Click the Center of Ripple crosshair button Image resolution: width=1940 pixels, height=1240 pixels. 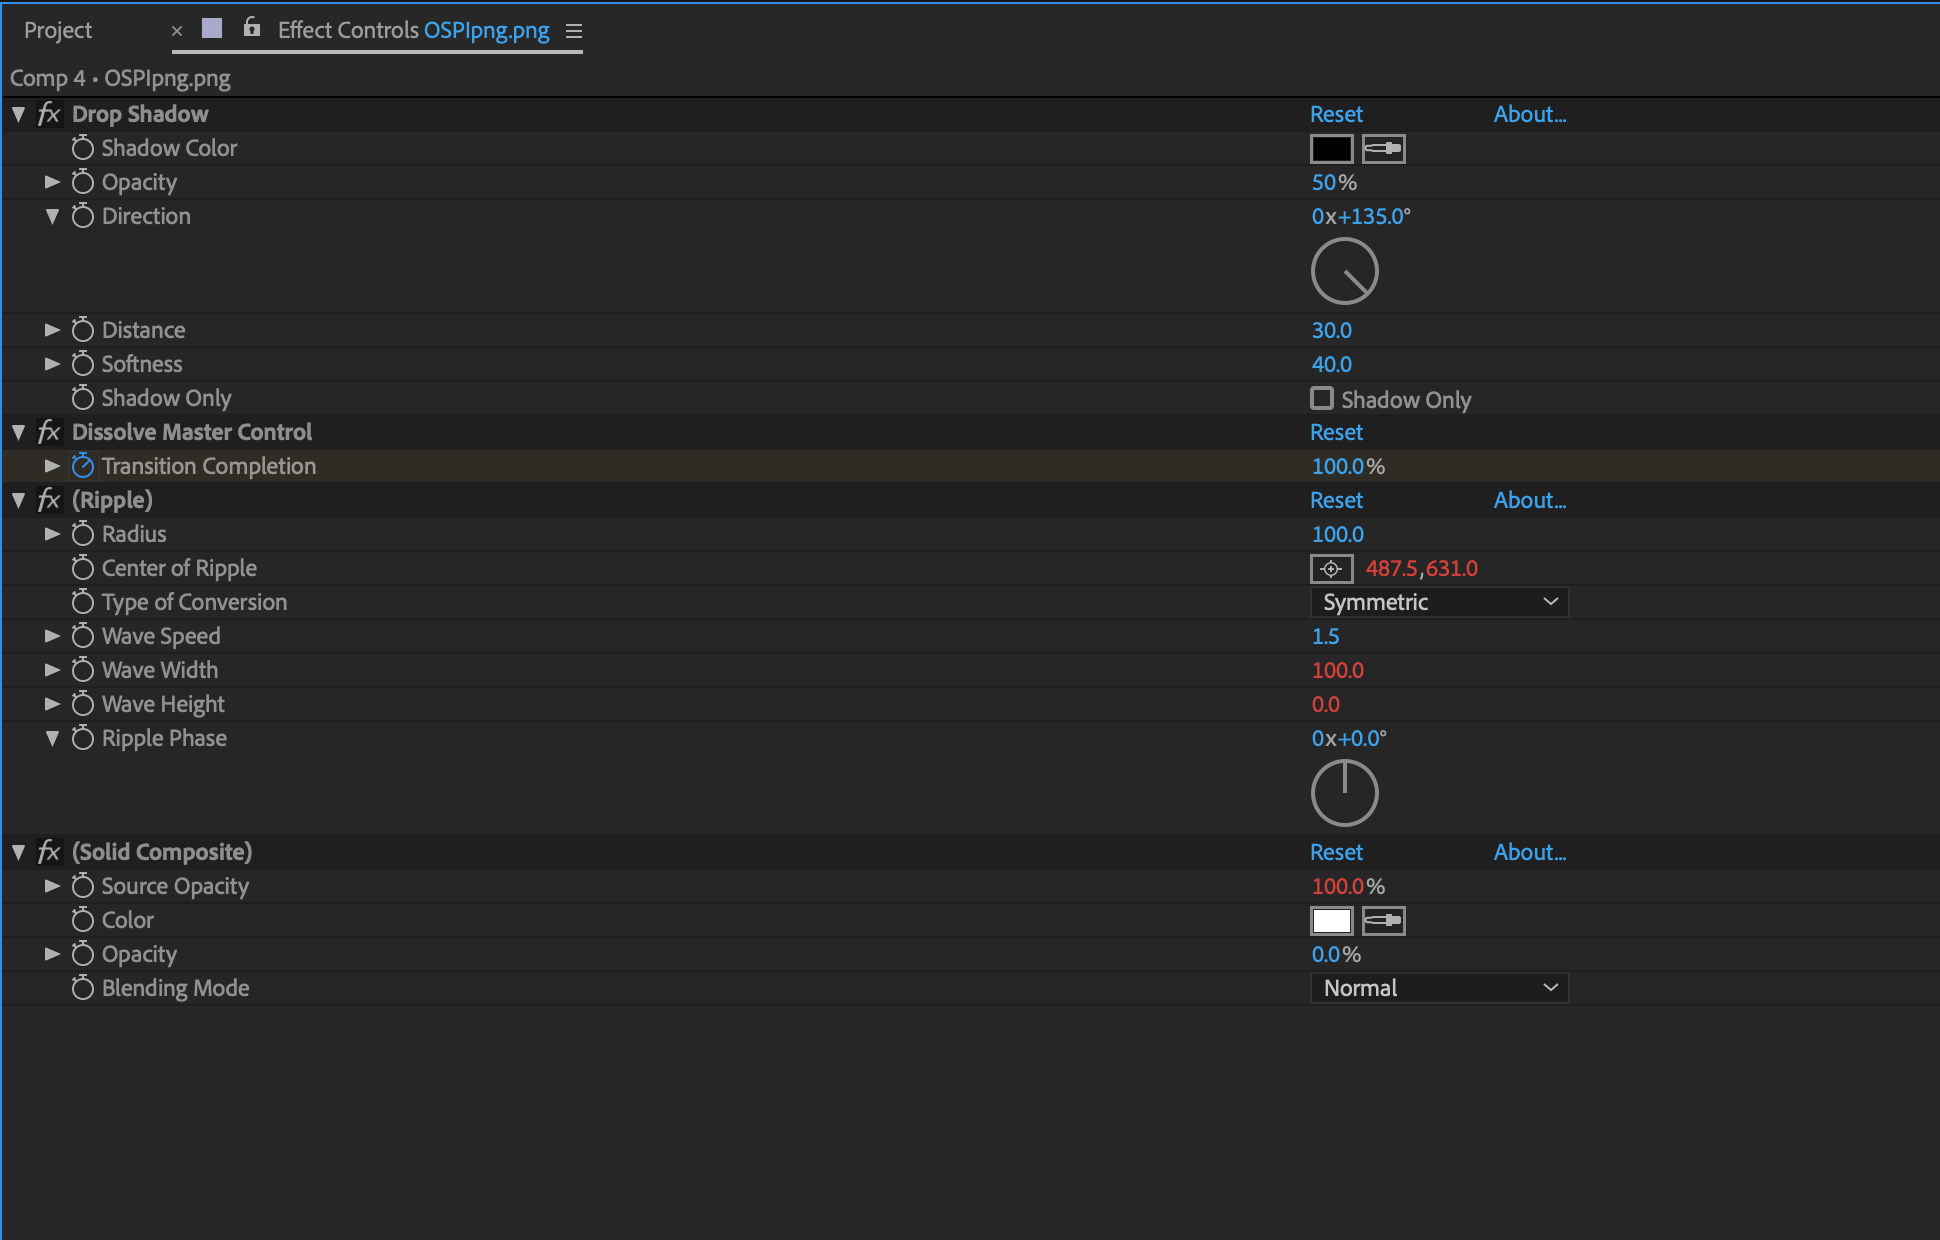point(1331,569)
